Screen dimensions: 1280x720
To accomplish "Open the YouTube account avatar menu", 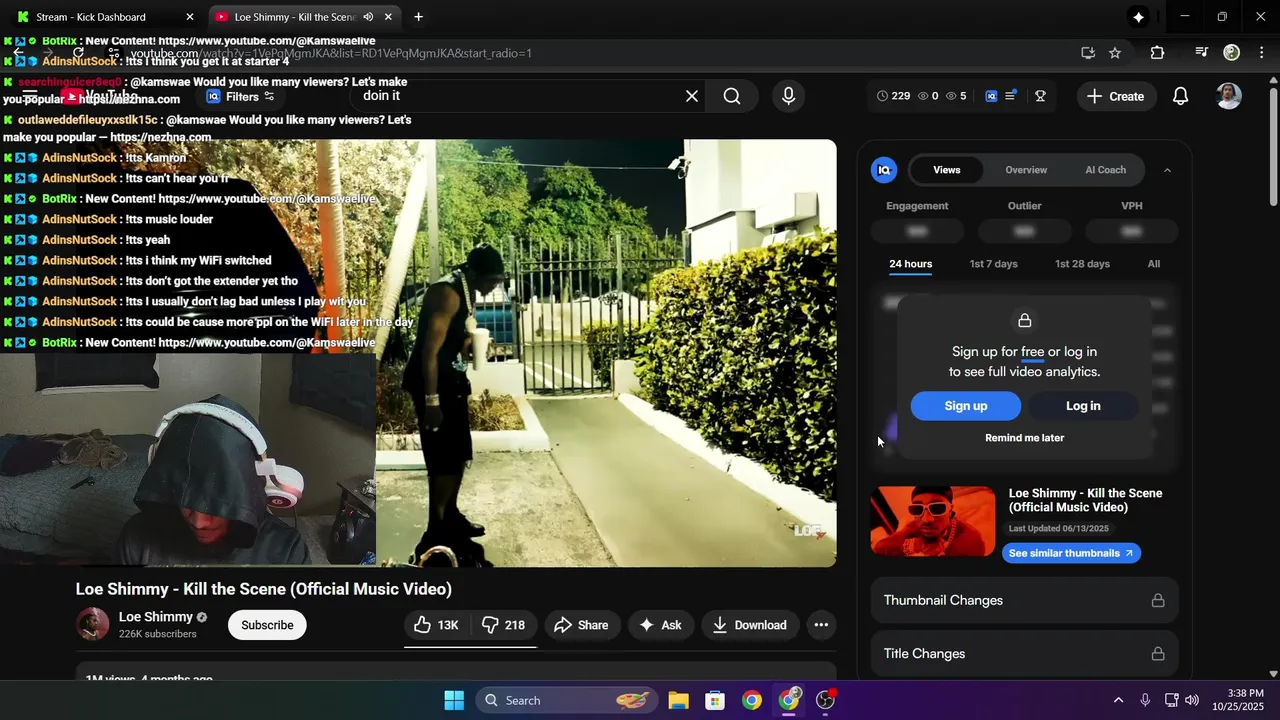I will 1229,96.
